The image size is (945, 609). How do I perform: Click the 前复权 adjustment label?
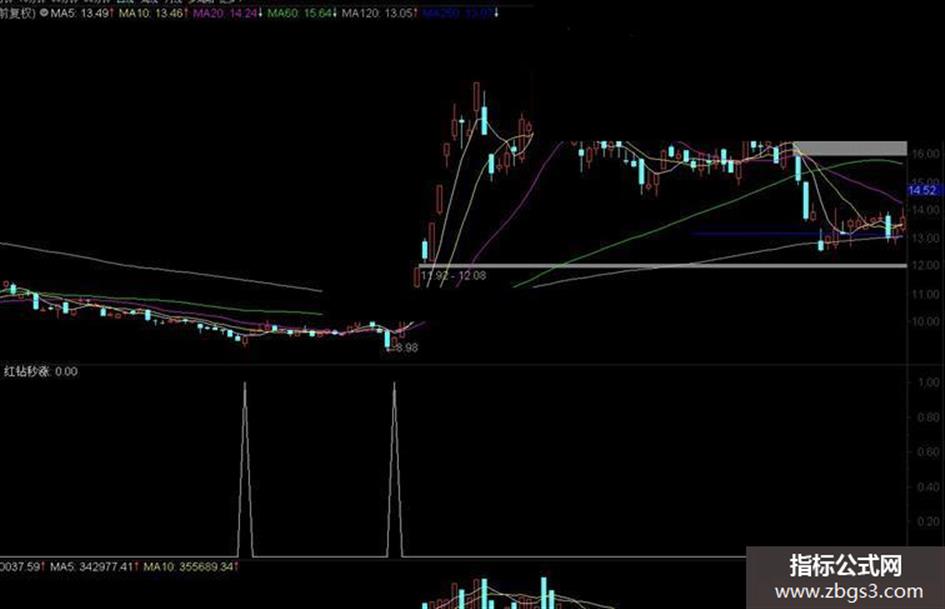17,13
